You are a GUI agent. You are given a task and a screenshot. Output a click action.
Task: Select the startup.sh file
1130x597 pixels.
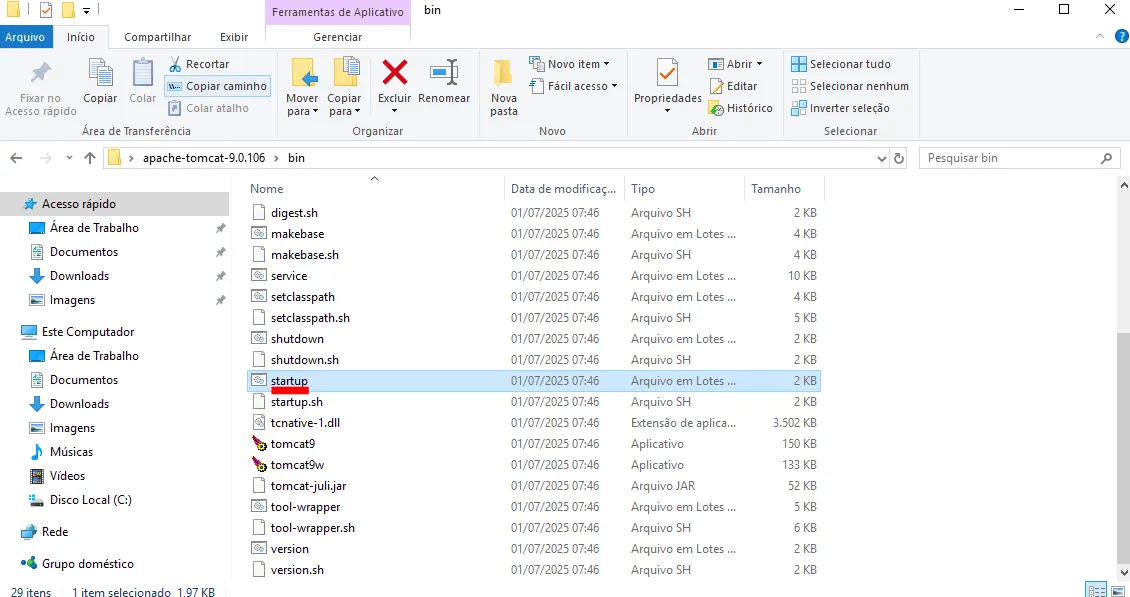297,402
